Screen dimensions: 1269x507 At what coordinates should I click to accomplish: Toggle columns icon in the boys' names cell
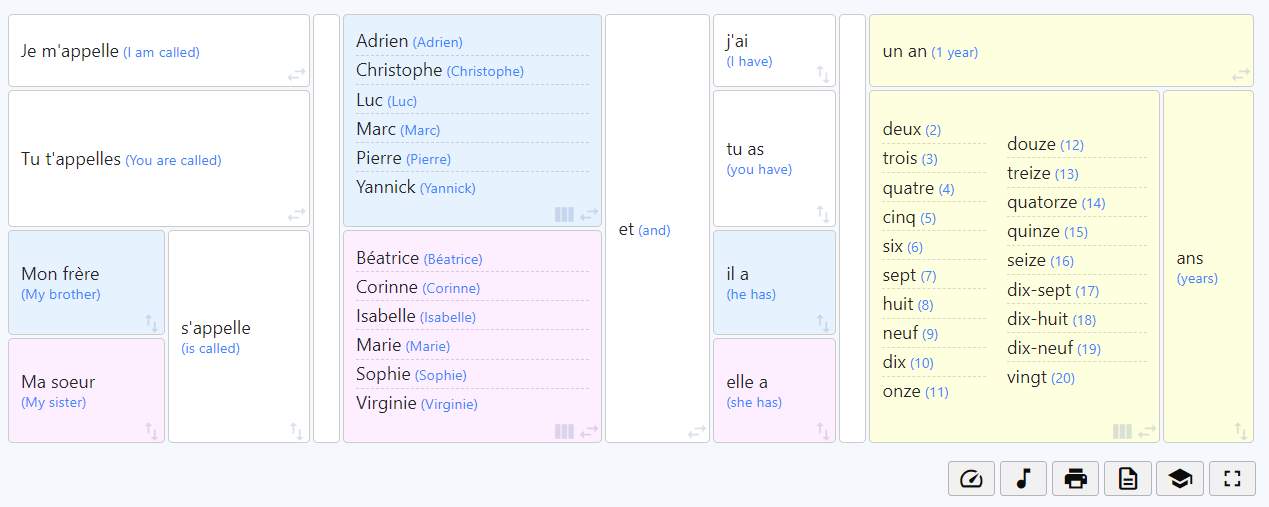pyautogui.click(x=564, y=215)
